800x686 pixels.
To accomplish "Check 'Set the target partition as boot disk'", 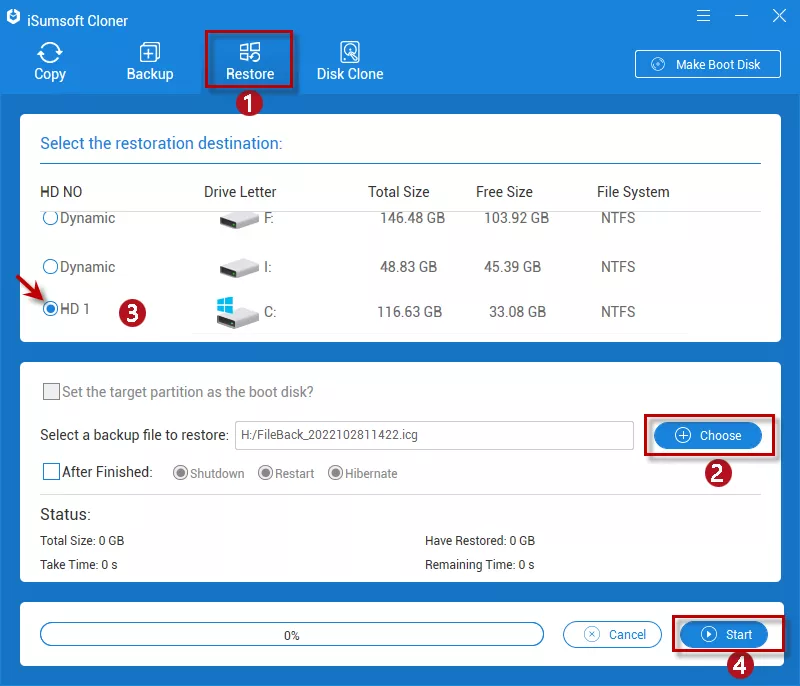I will tap(51, 392).
